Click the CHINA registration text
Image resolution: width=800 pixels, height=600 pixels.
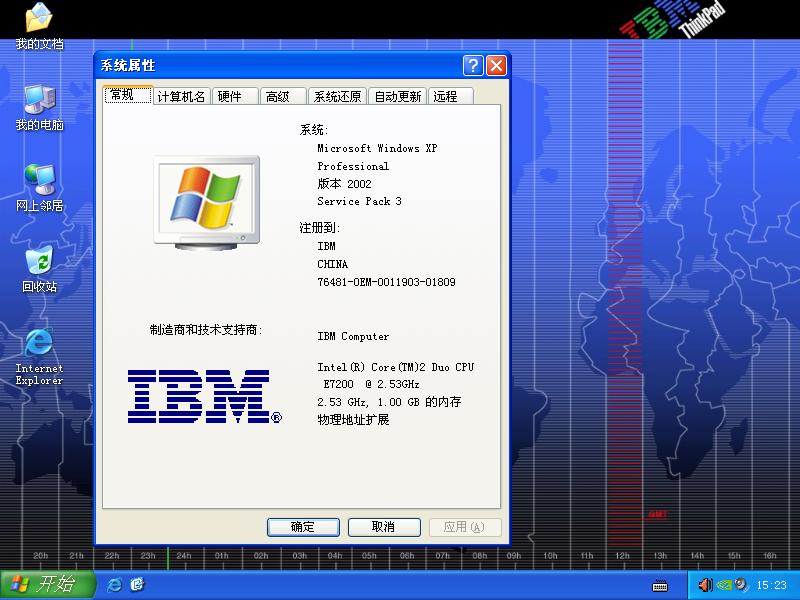[332, 264]
